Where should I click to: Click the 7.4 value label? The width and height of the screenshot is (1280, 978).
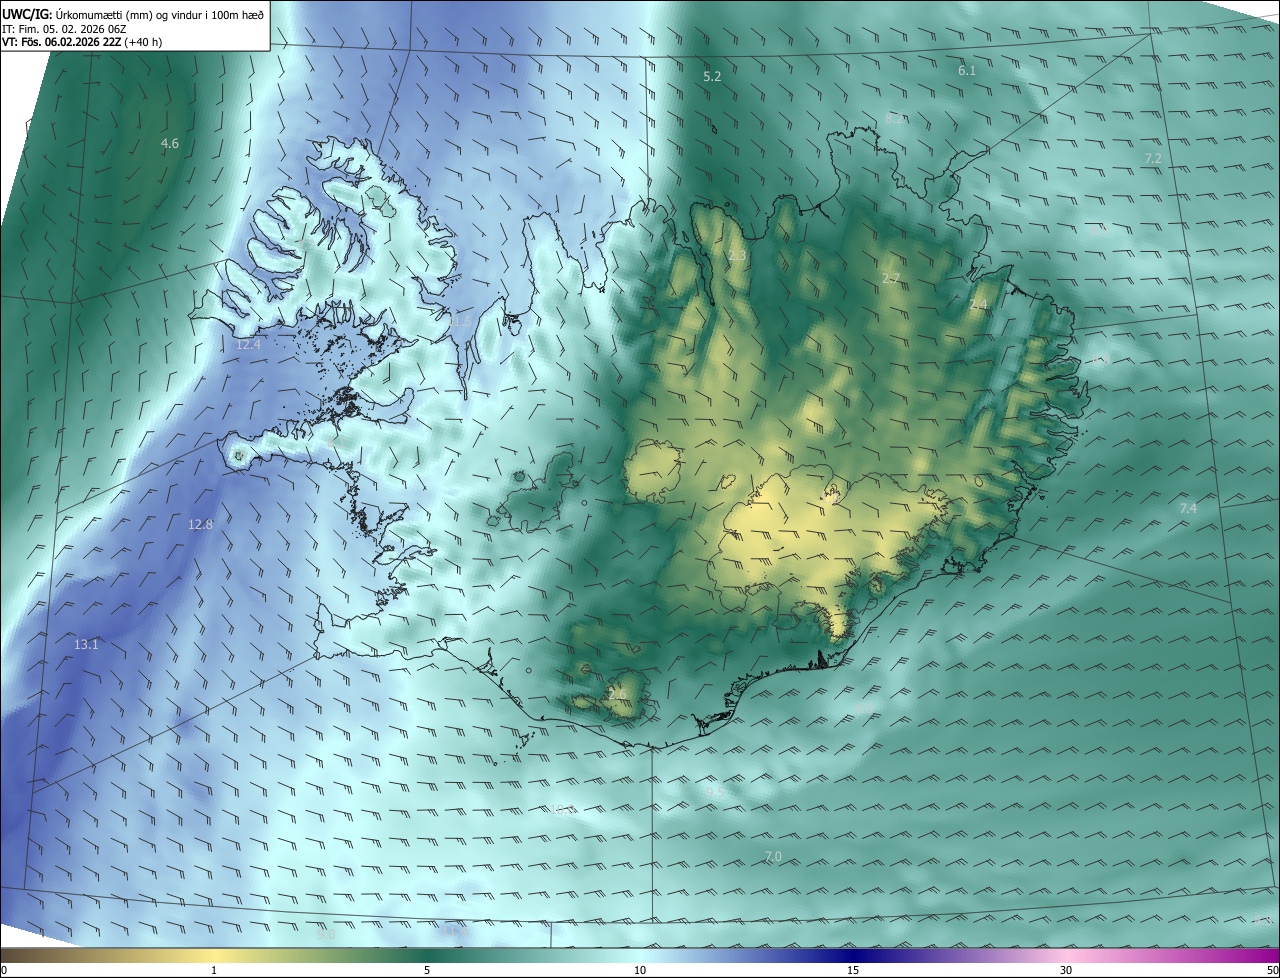(1188, 509)
